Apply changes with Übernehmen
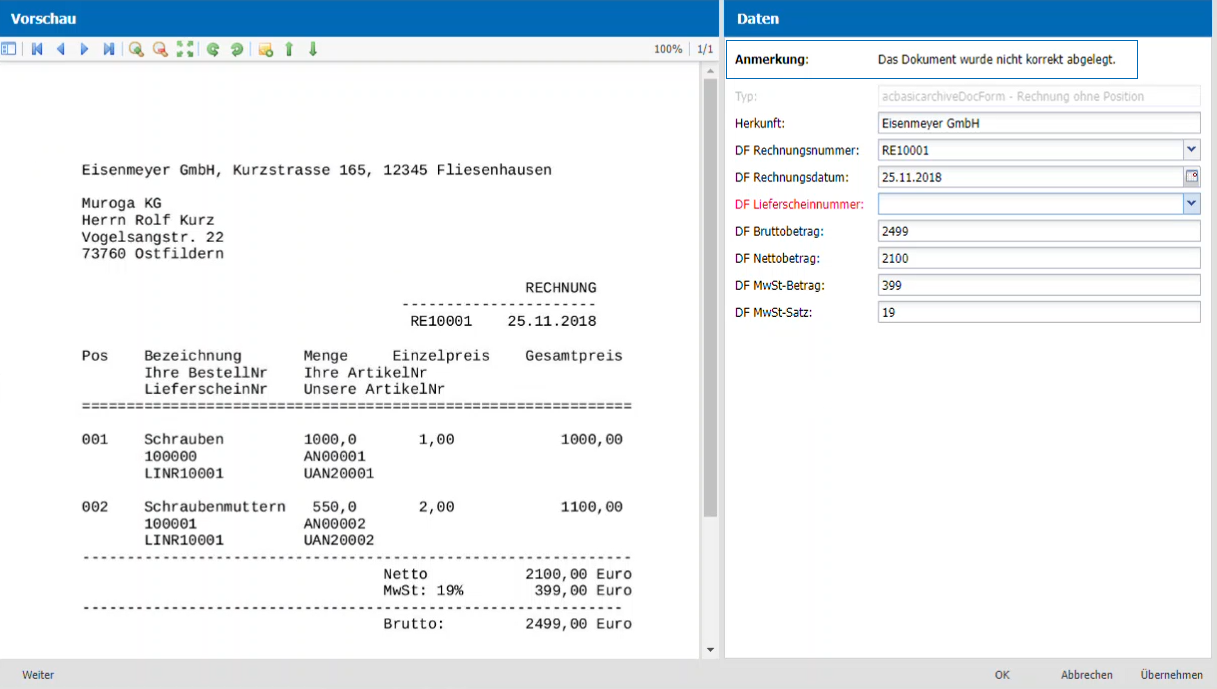 pyautogui.click(x=1171, y=675)
